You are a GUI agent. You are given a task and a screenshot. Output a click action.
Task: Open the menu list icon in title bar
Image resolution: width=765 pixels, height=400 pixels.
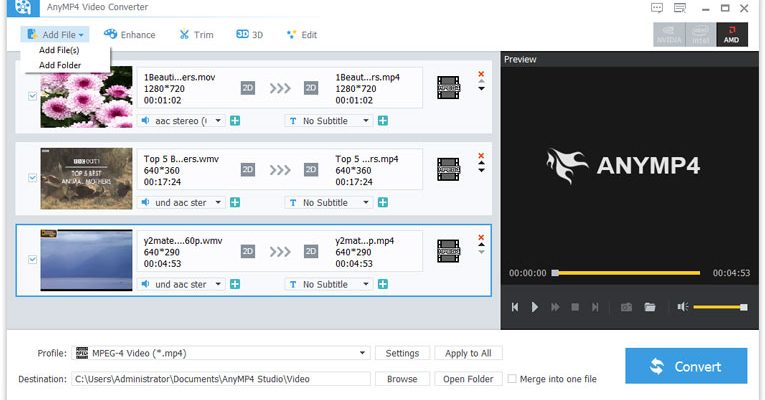[x=680, y=8]
